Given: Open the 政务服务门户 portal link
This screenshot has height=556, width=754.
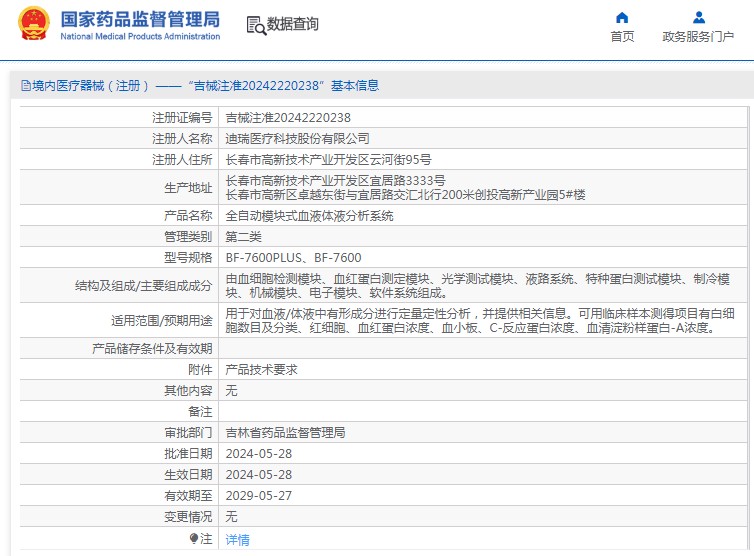Looking at the screenshot, I should 698,37.
